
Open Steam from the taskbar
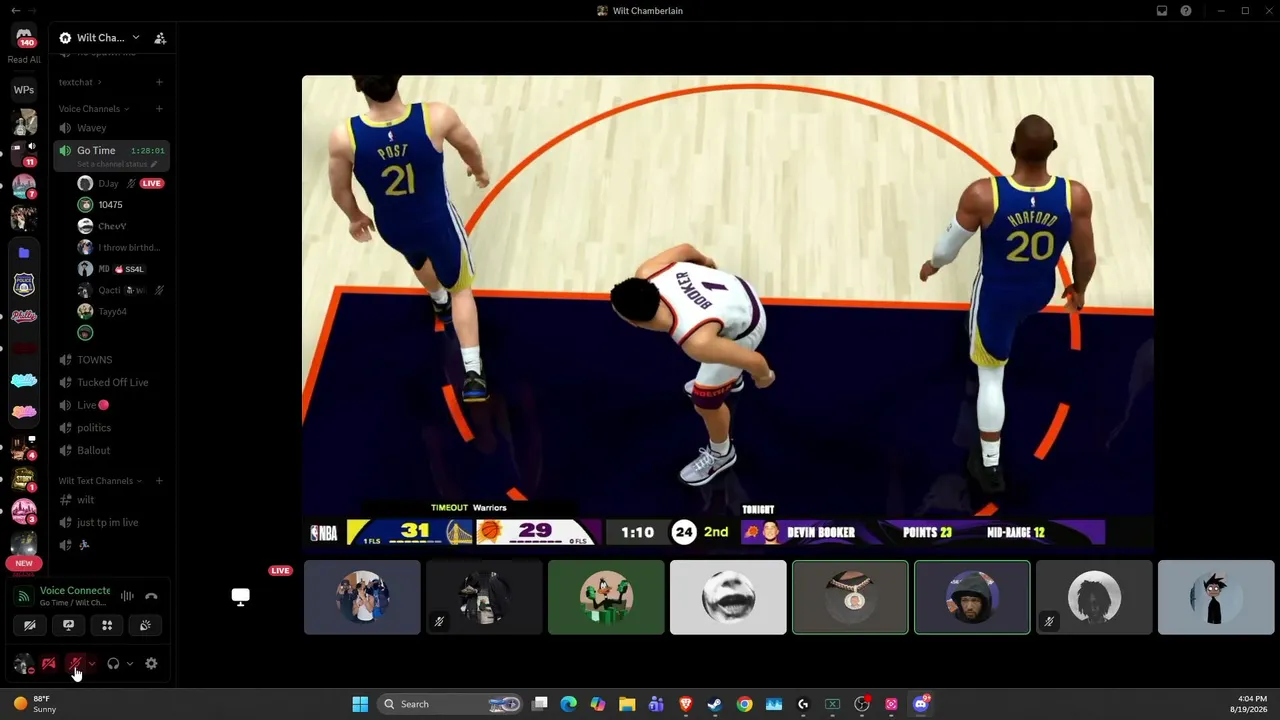(x=715, y=704)
